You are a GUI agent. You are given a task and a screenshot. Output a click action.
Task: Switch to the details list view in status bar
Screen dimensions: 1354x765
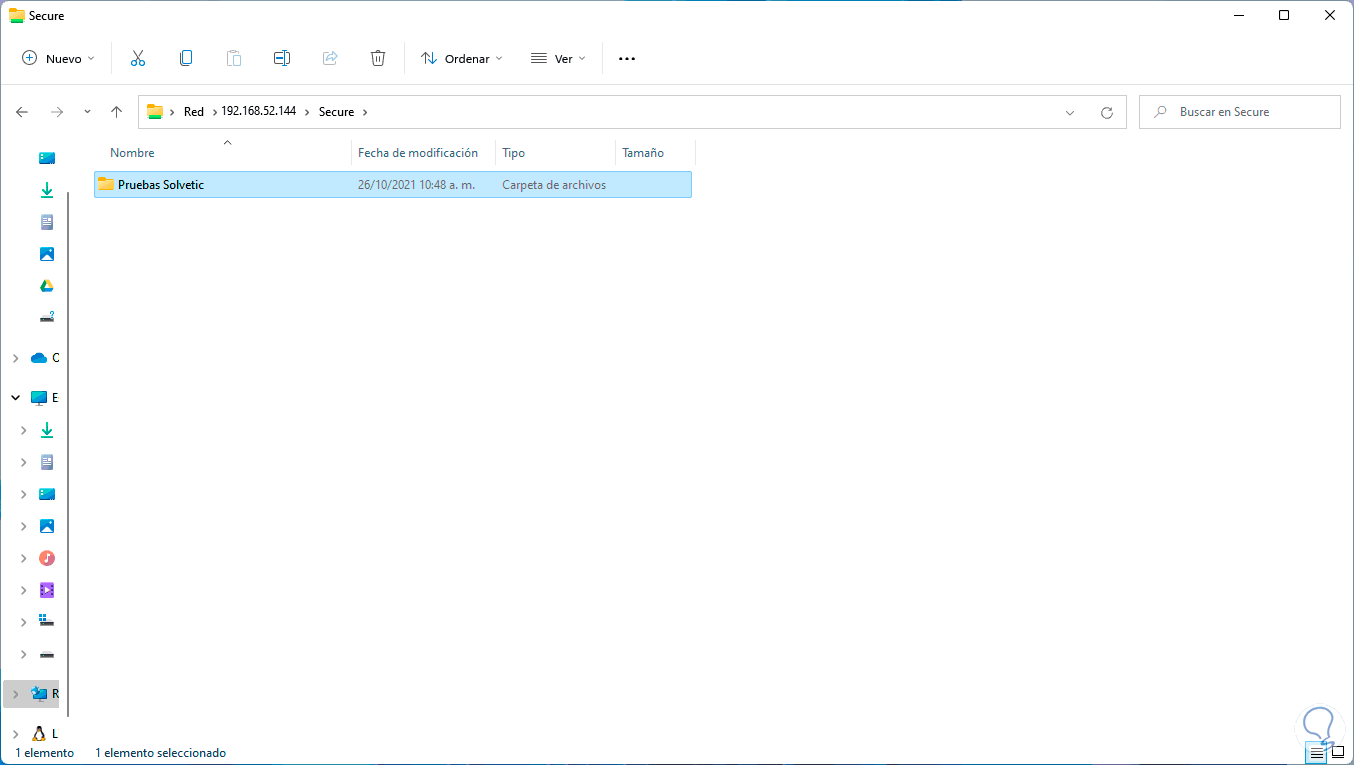coord(1316,752)
